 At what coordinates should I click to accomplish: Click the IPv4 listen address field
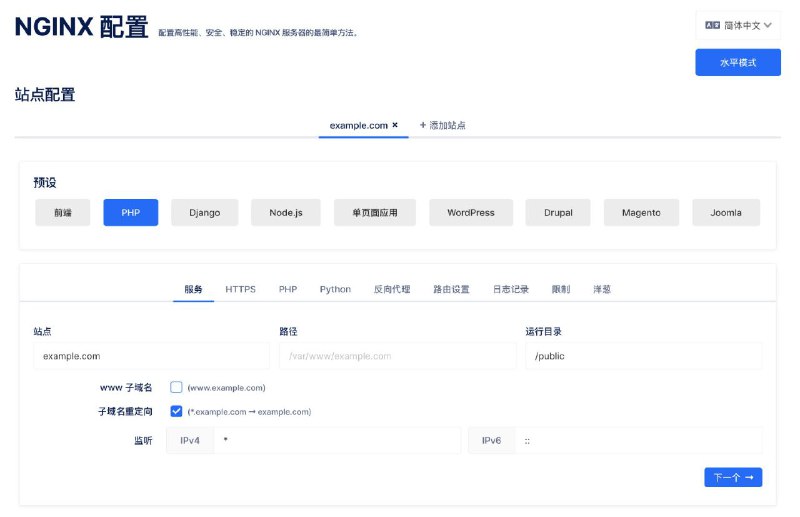pyautogui.click(x=337, y=440)
